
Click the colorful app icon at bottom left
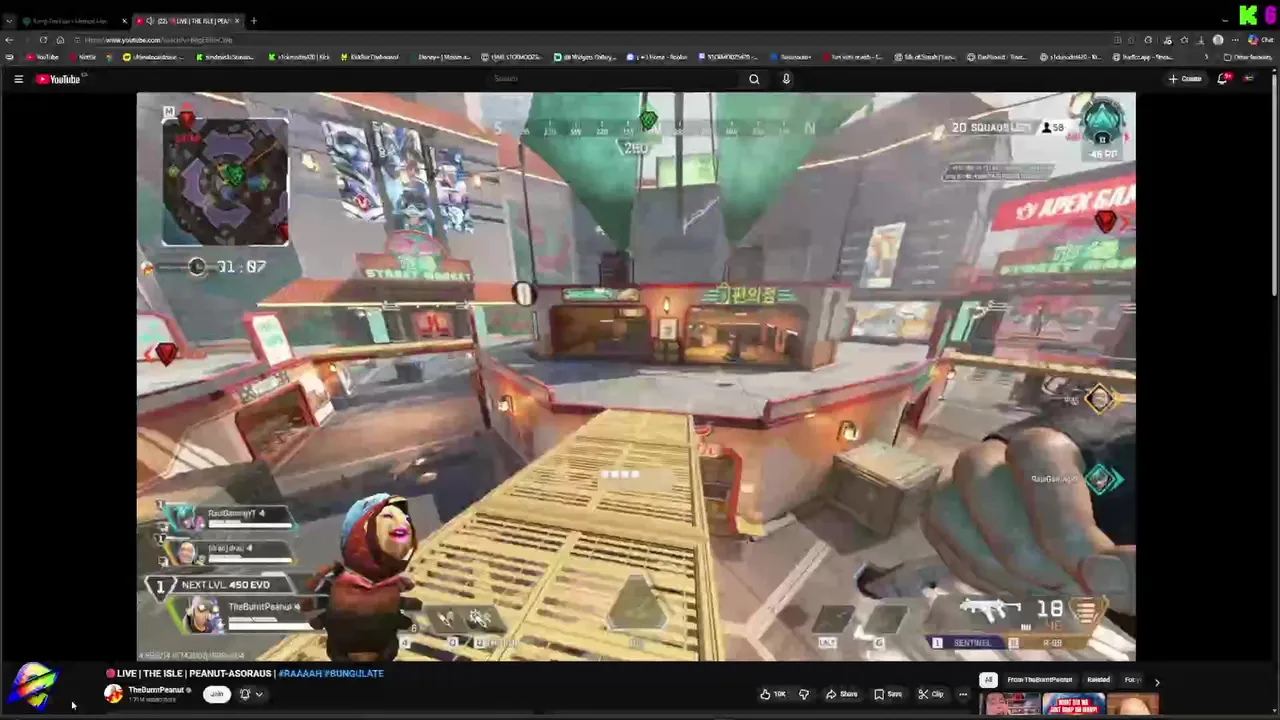click(33, 685)
